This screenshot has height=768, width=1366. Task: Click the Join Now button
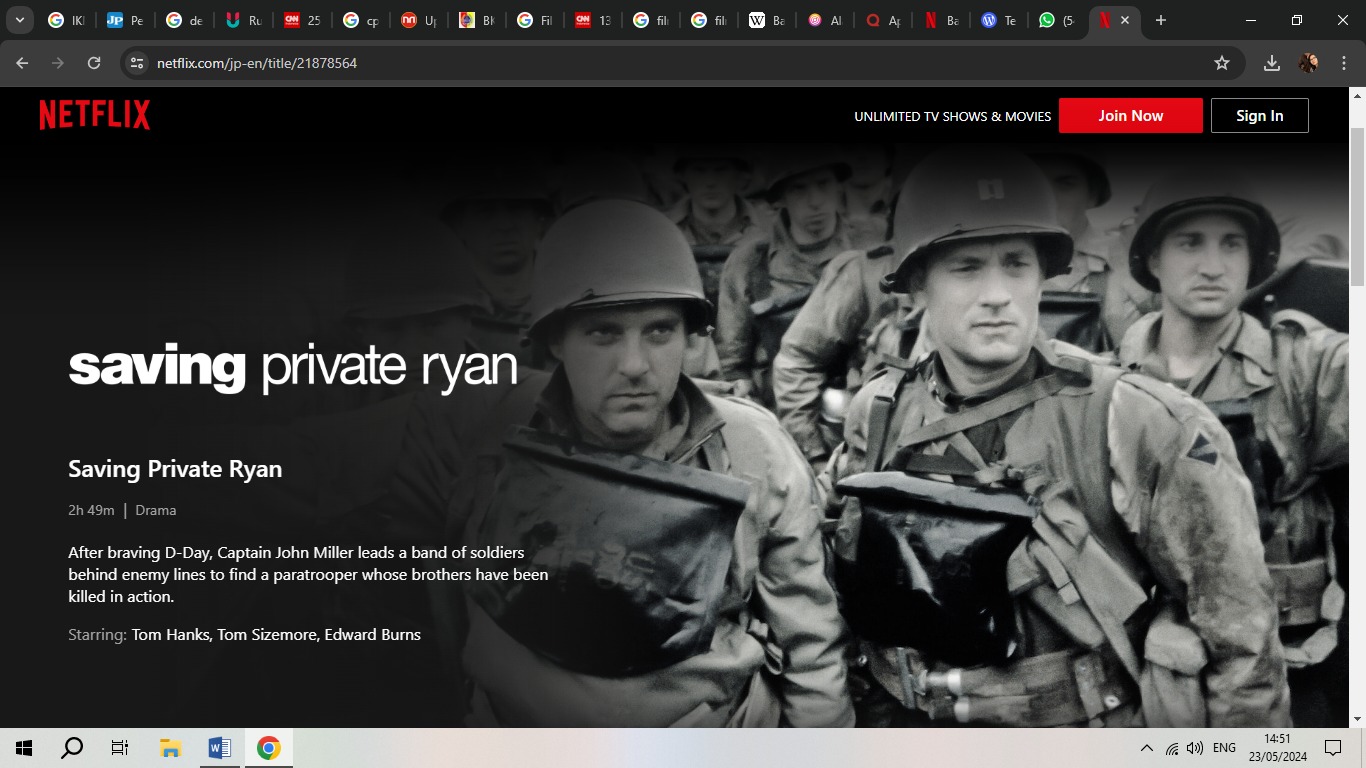(1131, 116)
